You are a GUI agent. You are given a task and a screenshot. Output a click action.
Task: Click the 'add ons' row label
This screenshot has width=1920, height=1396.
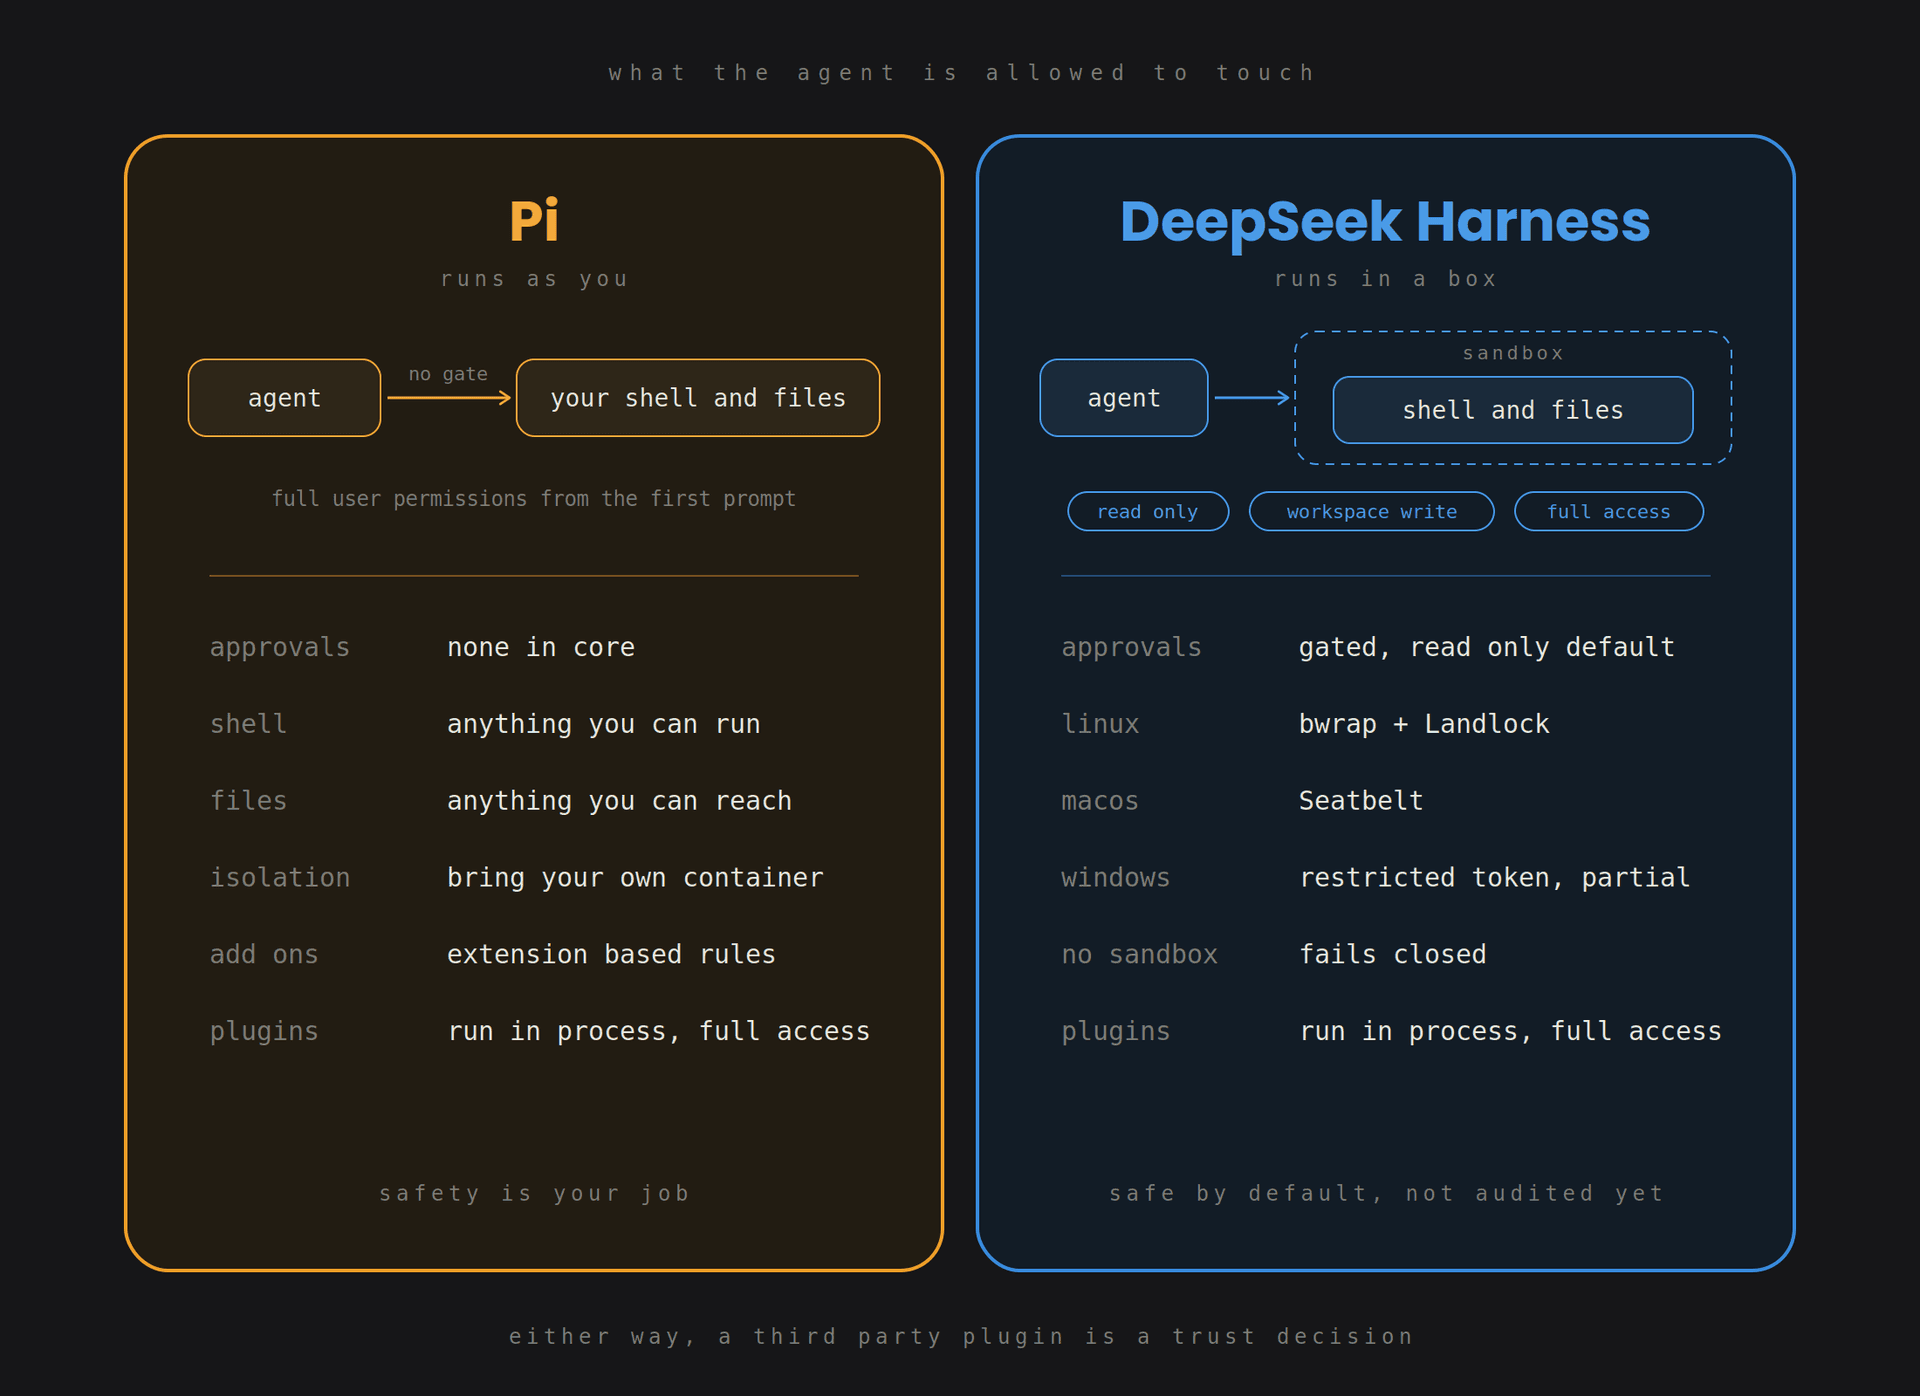[x=264, y=954]
